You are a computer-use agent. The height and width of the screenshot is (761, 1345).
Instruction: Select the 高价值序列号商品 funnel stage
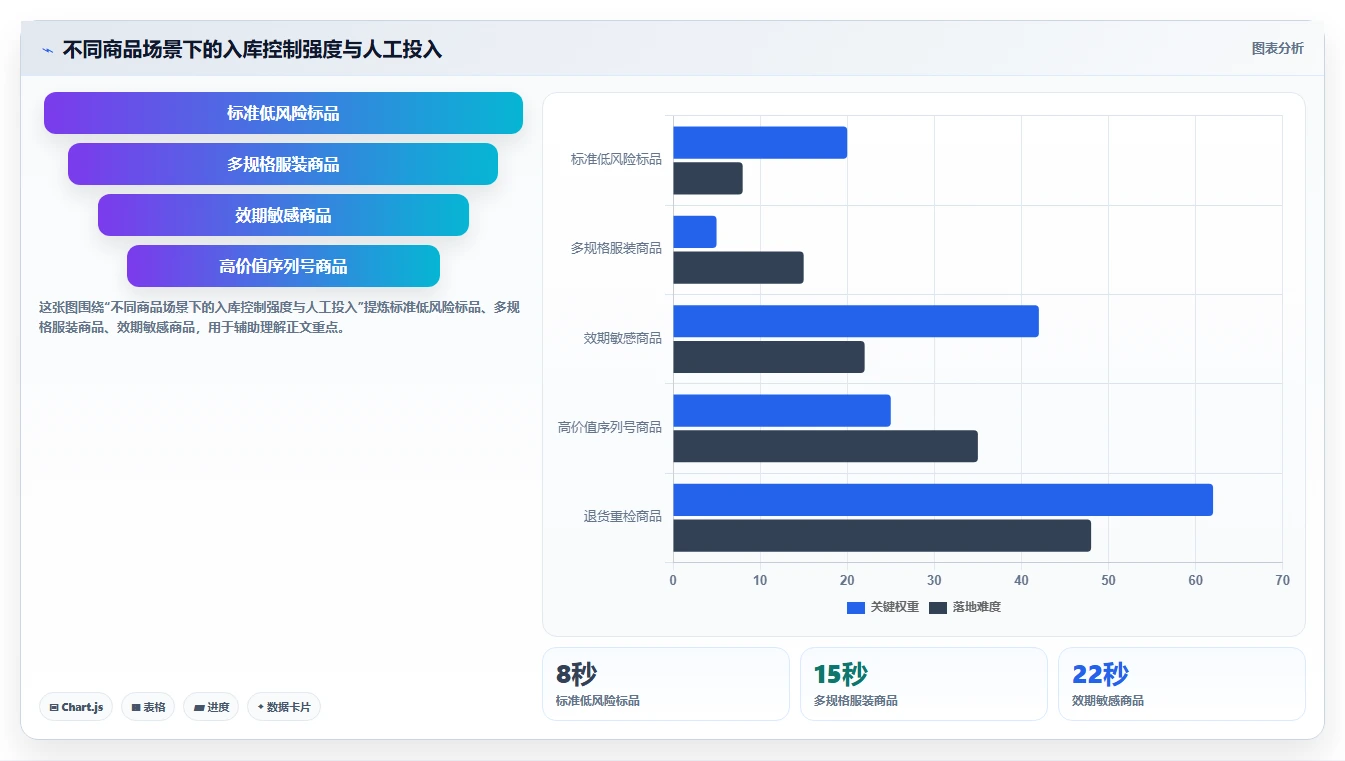tap(283, 266)
